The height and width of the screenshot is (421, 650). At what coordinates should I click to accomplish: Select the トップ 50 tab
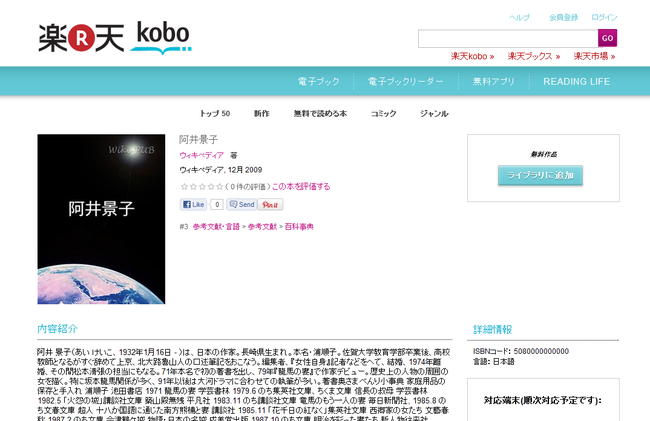click(x=215, y=114)
